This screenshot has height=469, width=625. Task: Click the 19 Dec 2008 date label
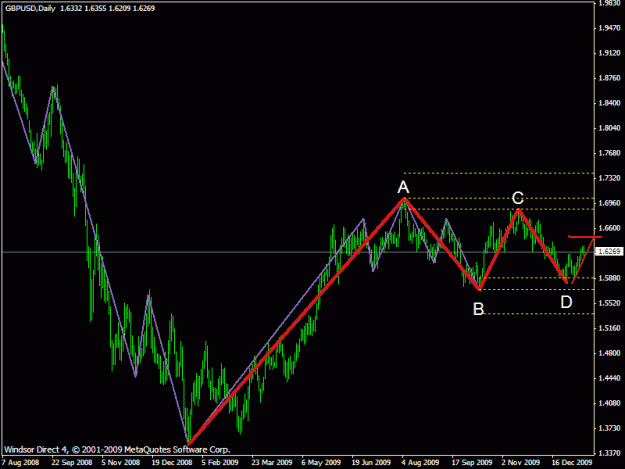pyautogui.click(x=172, y=463)
